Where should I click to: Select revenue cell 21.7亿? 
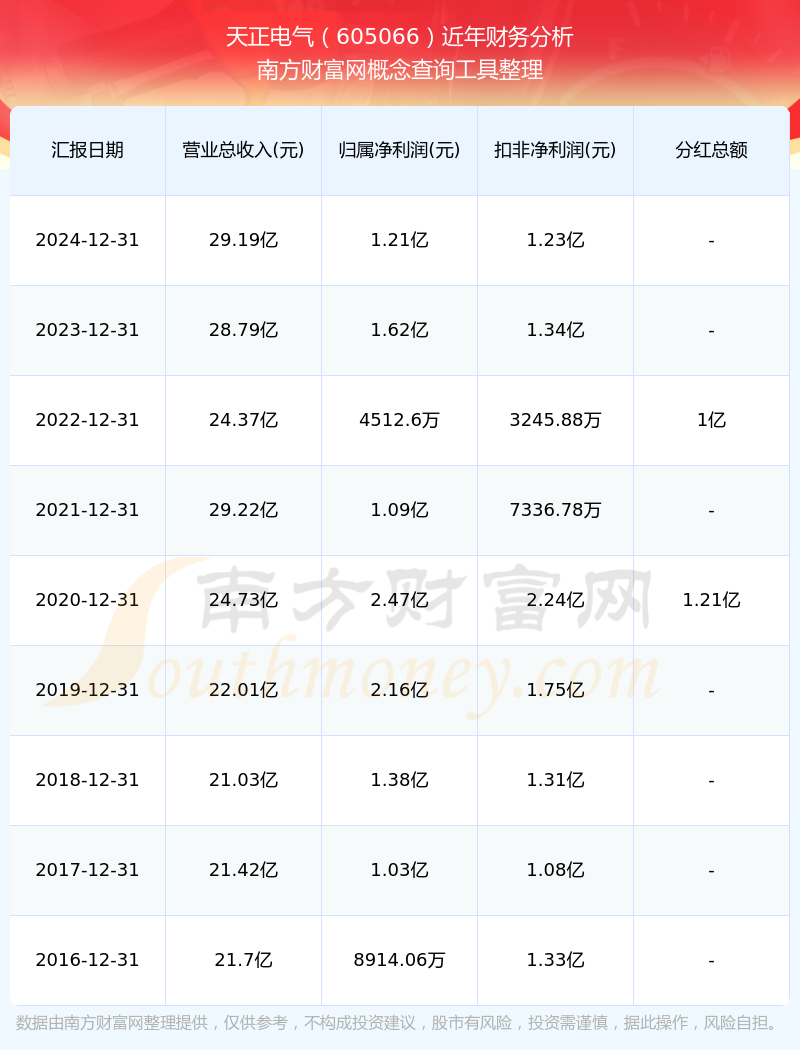(244, 960)
